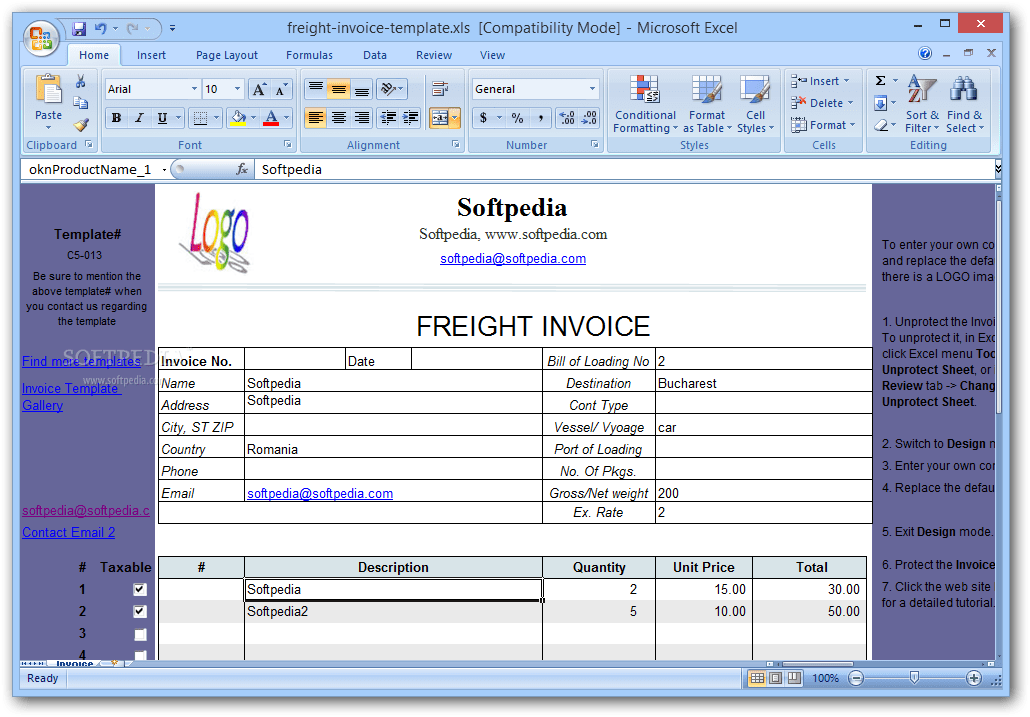
Task: Select the Bold formatting icon
Action: click(115, 118)
